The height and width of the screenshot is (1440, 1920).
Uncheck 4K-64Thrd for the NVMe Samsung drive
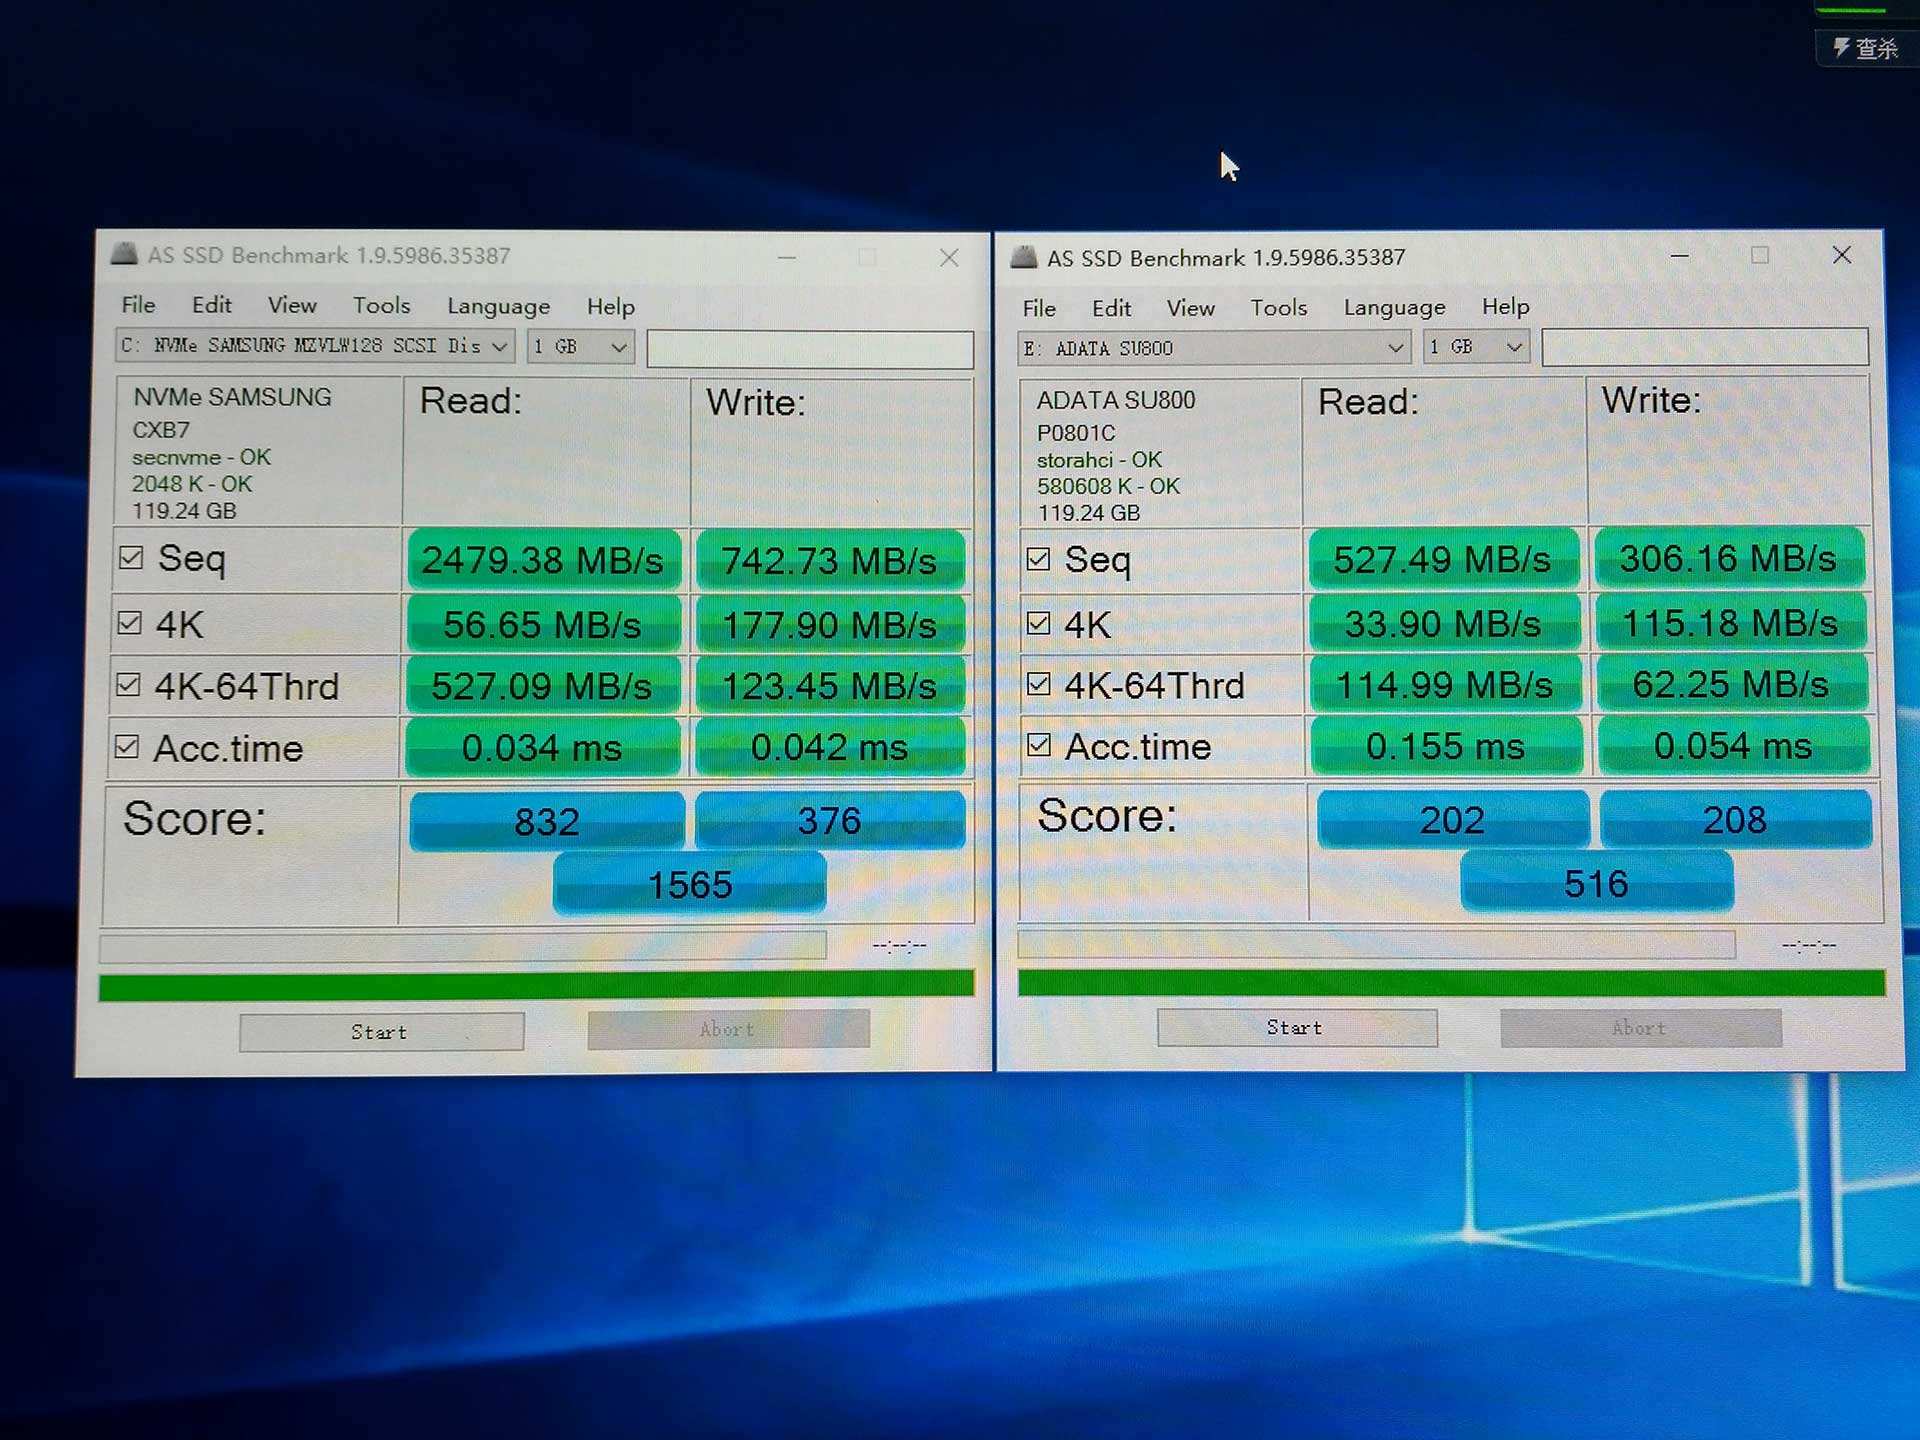130,684
